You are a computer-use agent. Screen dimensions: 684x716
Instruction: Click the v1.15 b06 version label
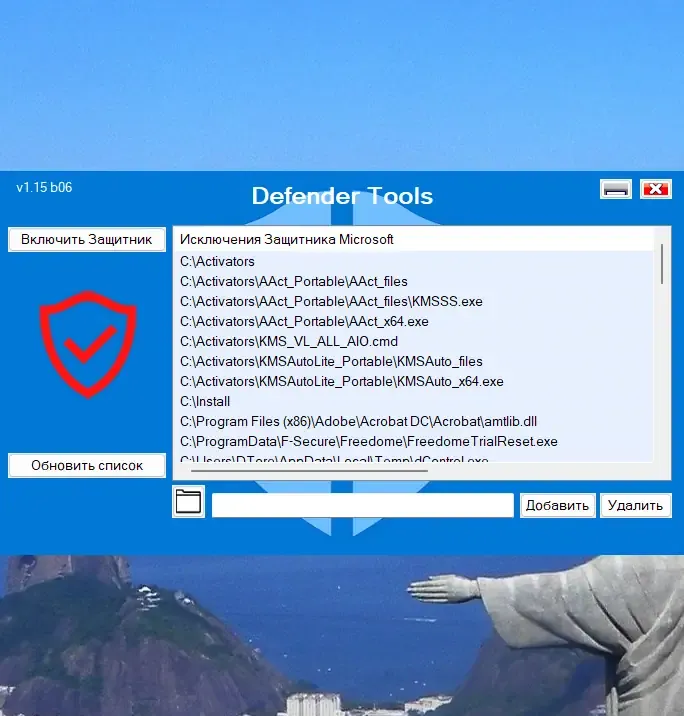click(44, 187)
